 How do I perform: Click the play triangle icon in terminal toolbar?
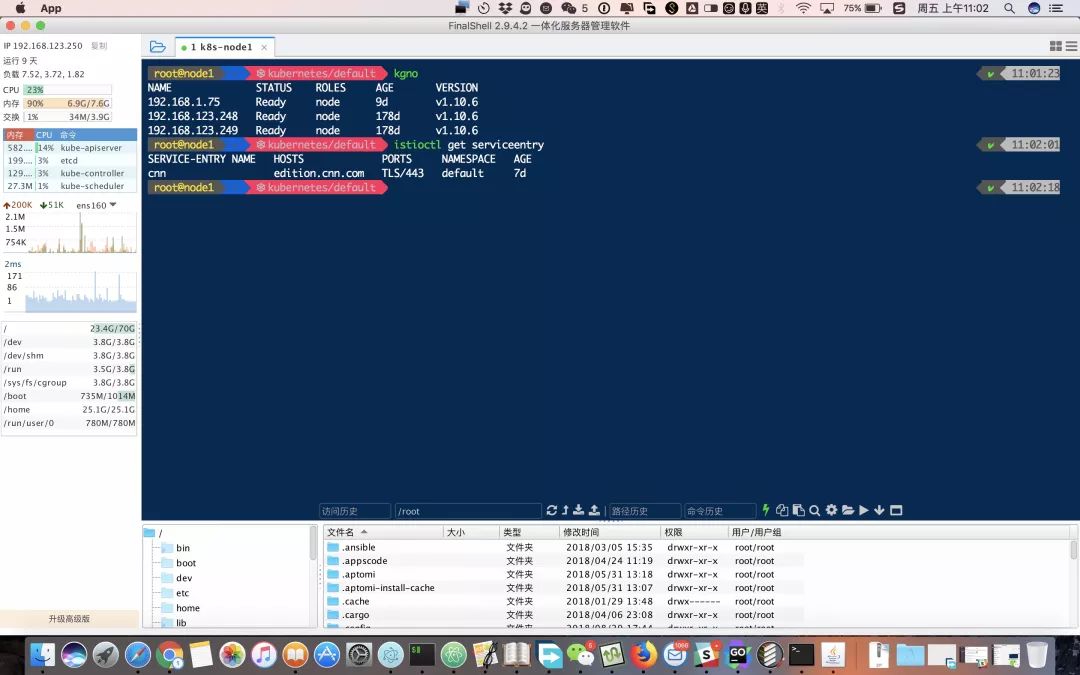[x=864, y=510]
